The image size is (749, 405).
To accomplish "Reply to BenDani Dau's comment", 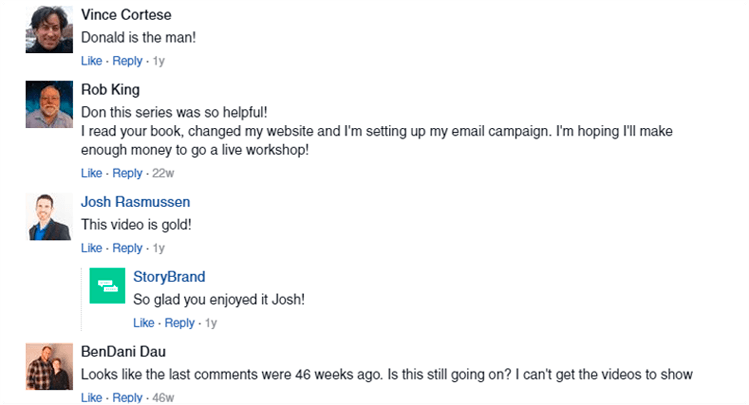I will 127,397.
